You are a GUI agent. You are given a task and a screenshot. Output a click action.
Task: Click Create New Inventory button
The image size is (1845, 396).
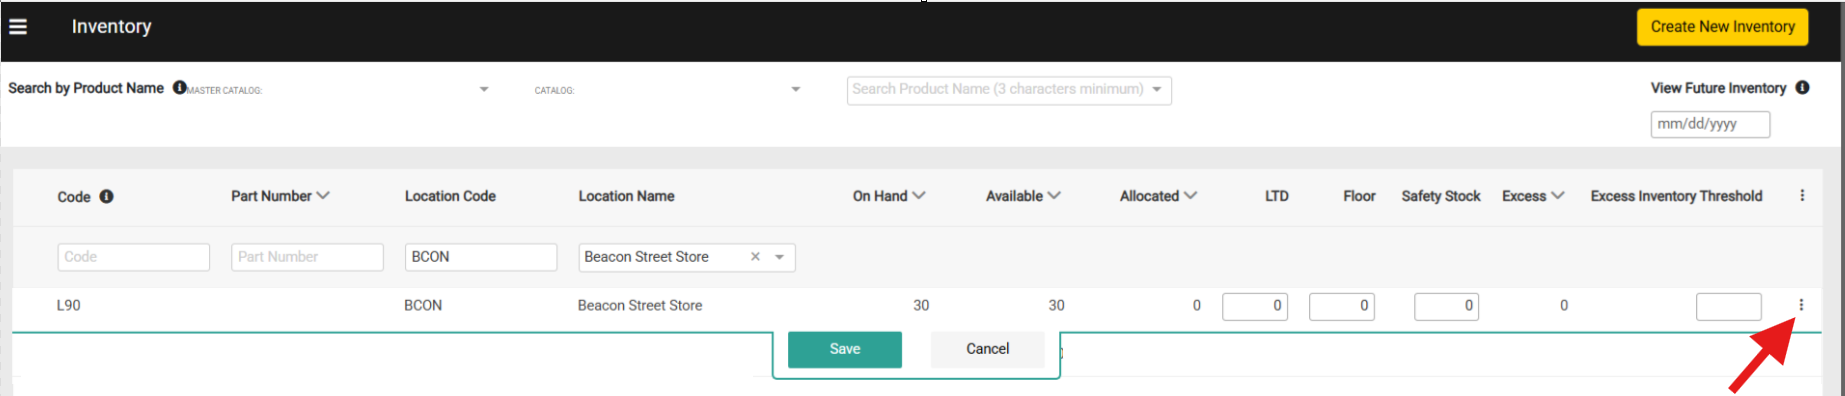click(1722, 27)
